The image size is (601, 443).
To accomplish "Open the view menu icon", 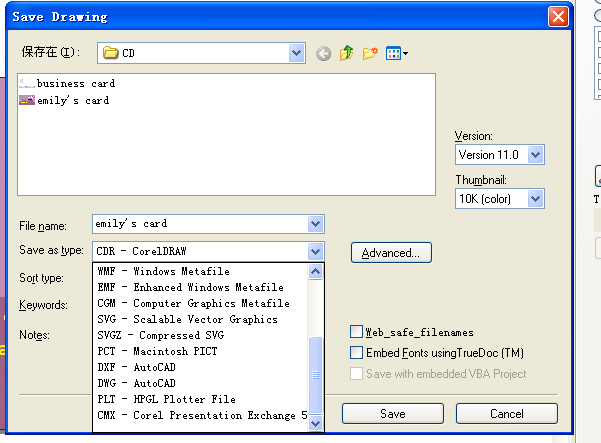I will click(x=396, y=53).
